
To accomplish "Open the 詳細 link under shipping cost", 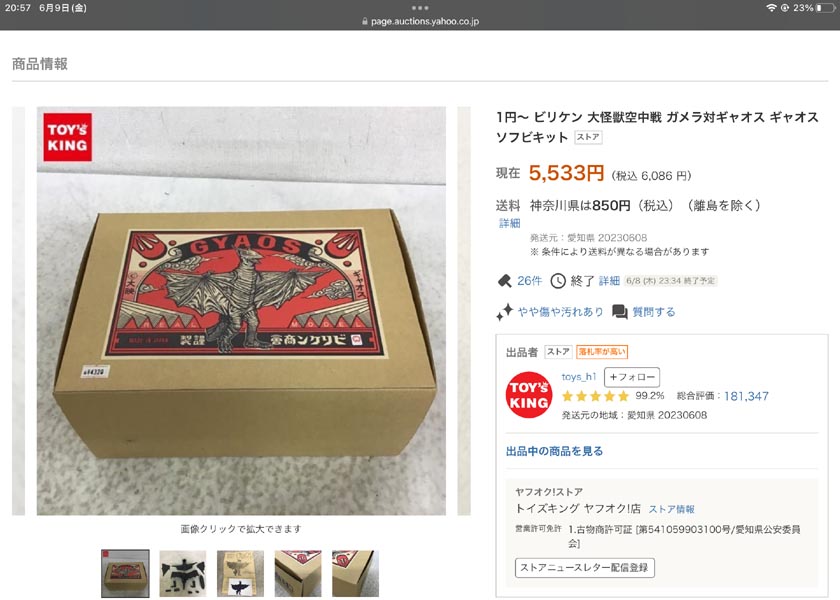I will pyautogui.click(x=509, y=223).
